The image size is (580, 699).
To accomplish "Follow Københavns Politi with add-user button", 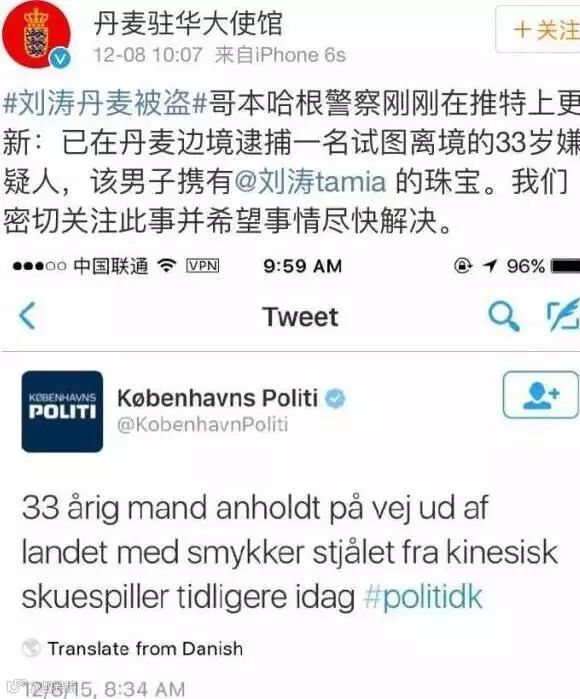I will click(x=541, y=395).
